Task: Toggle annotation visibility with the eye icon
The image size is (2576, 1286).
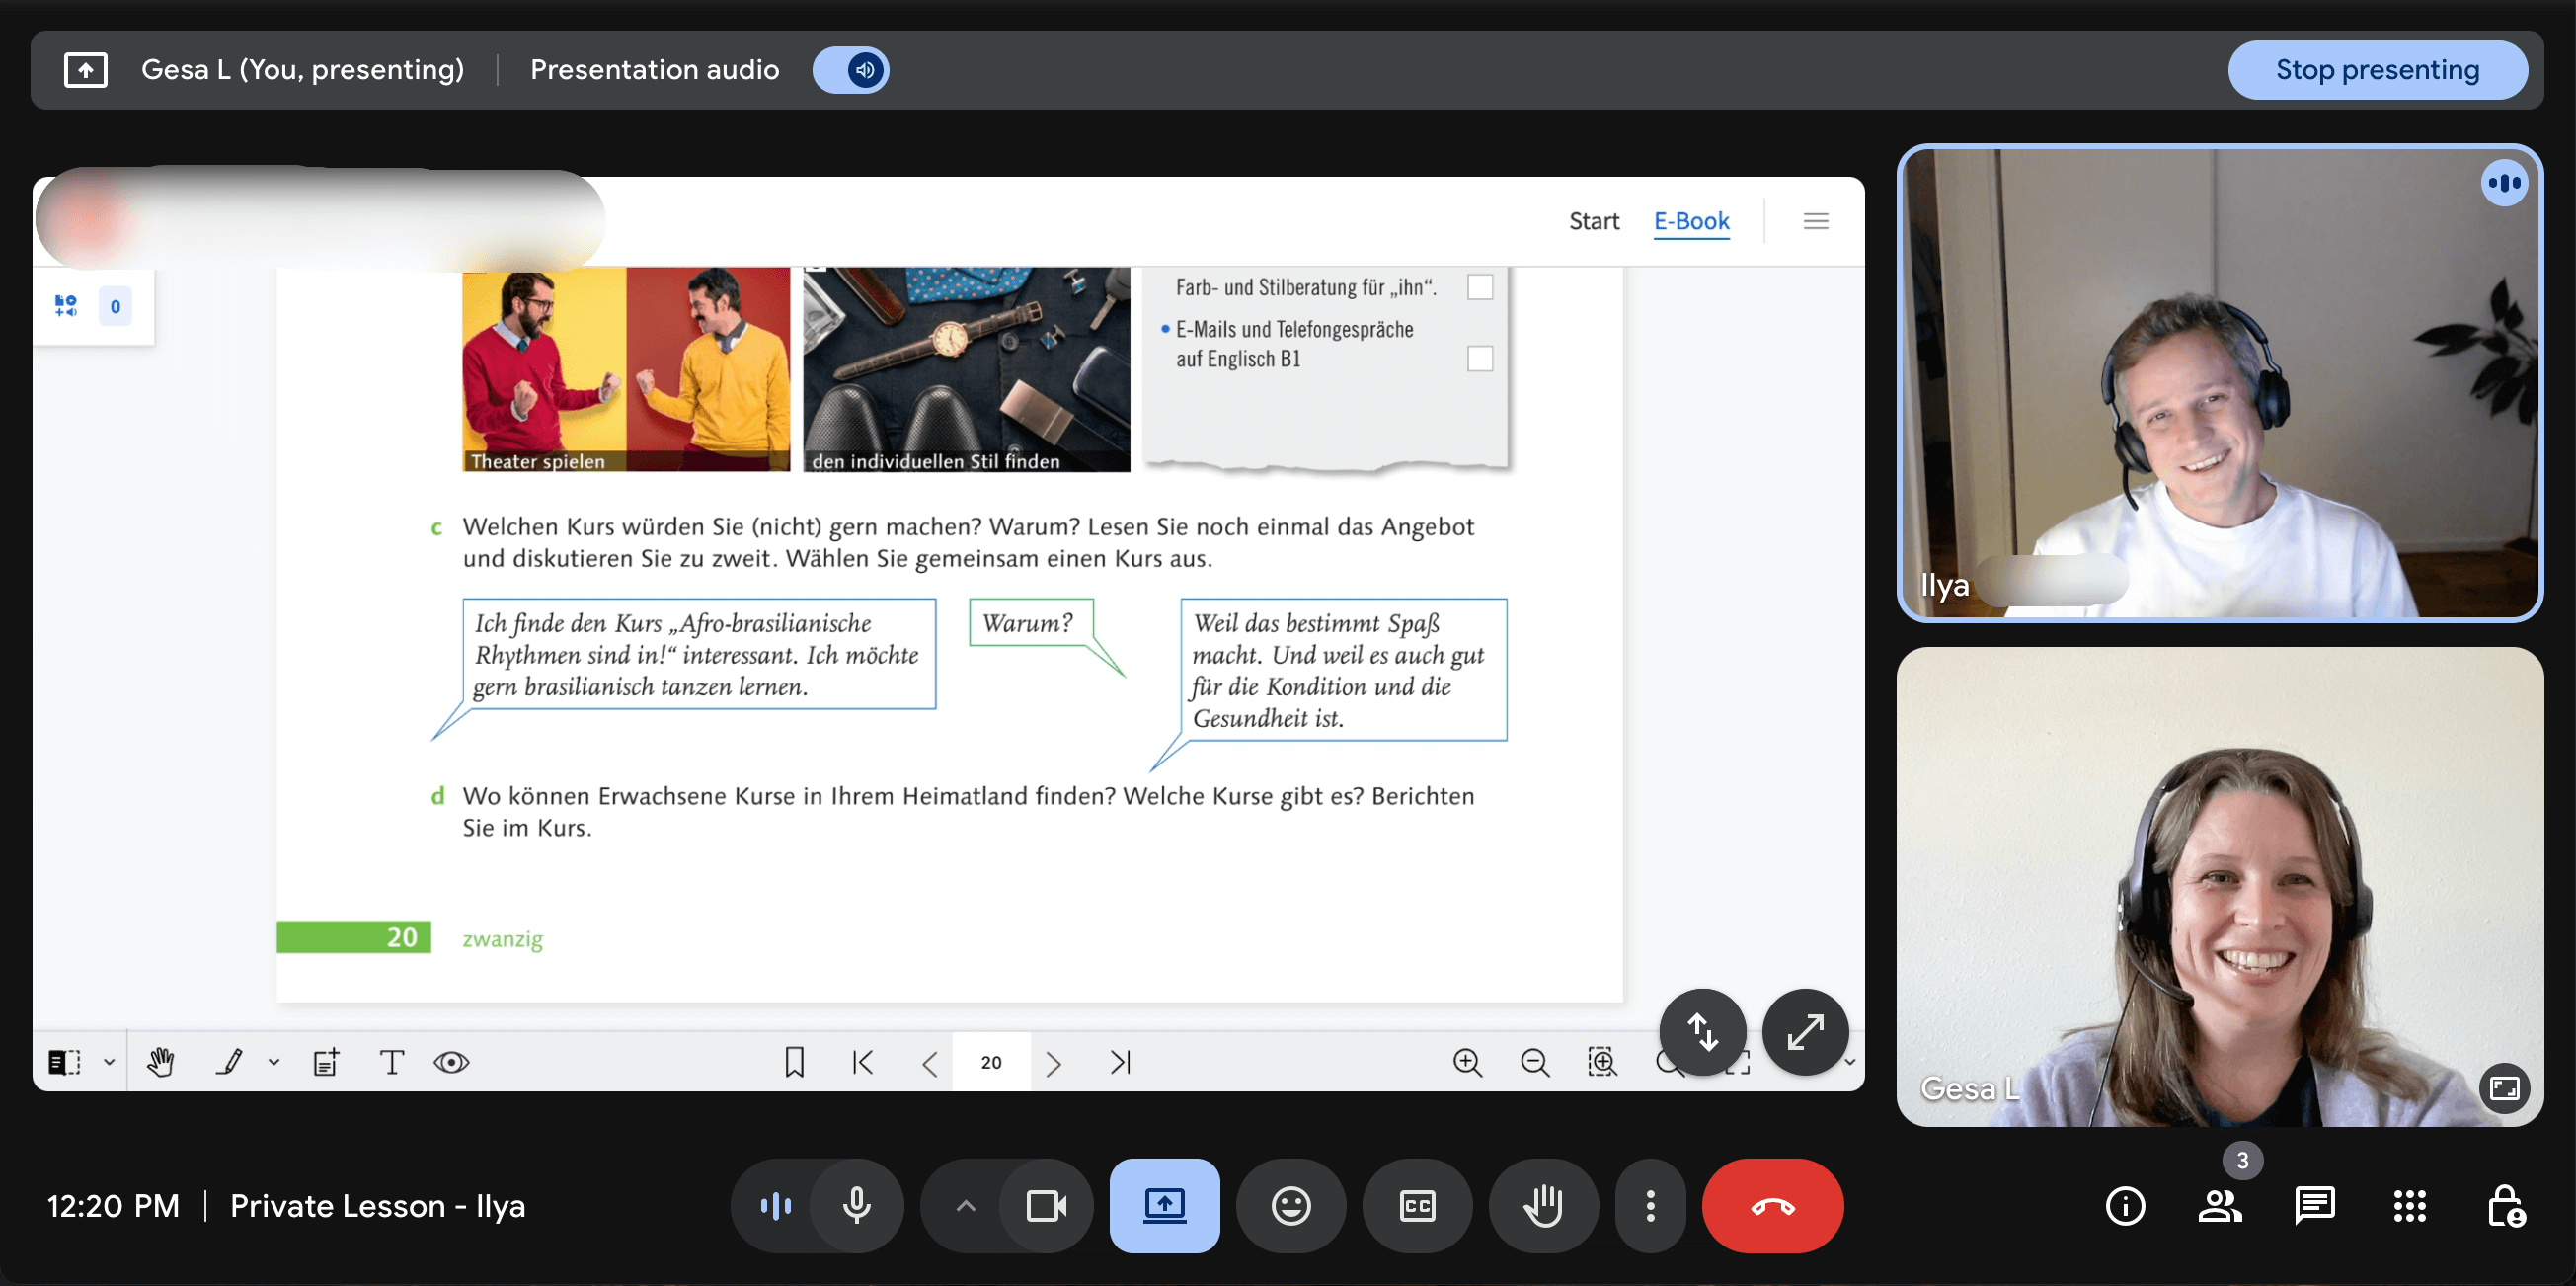Action: (452, 1061)
